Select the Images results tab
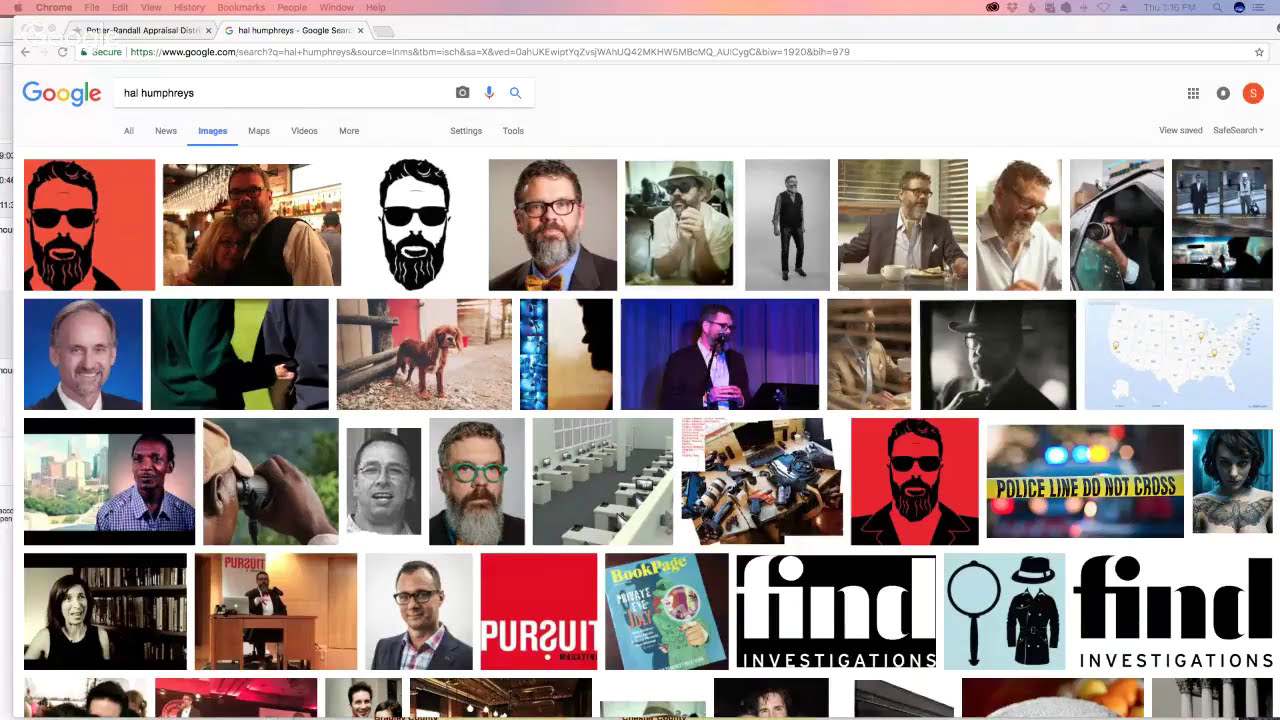Image resolution: width=1280 pixels, height=720 pixels. point(212,131)
